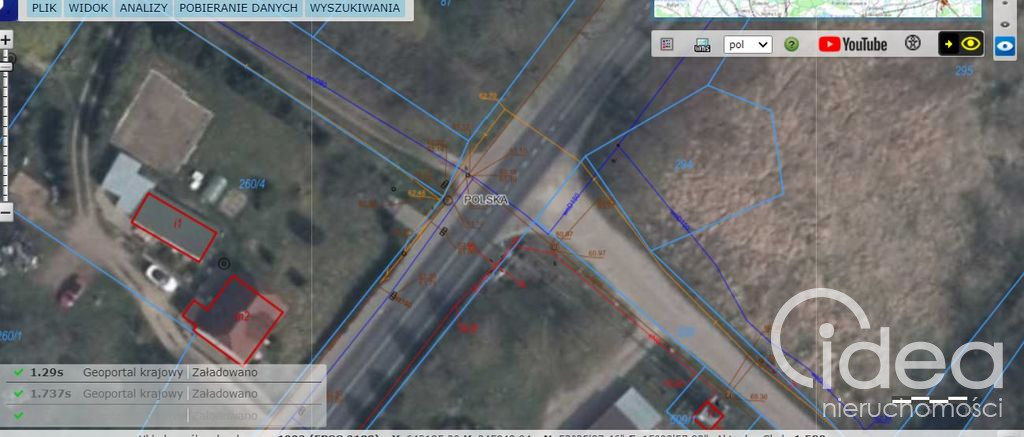Open the WYSZUKIWANIA menu
The image size is (1024, 437).
coord(355,8)
